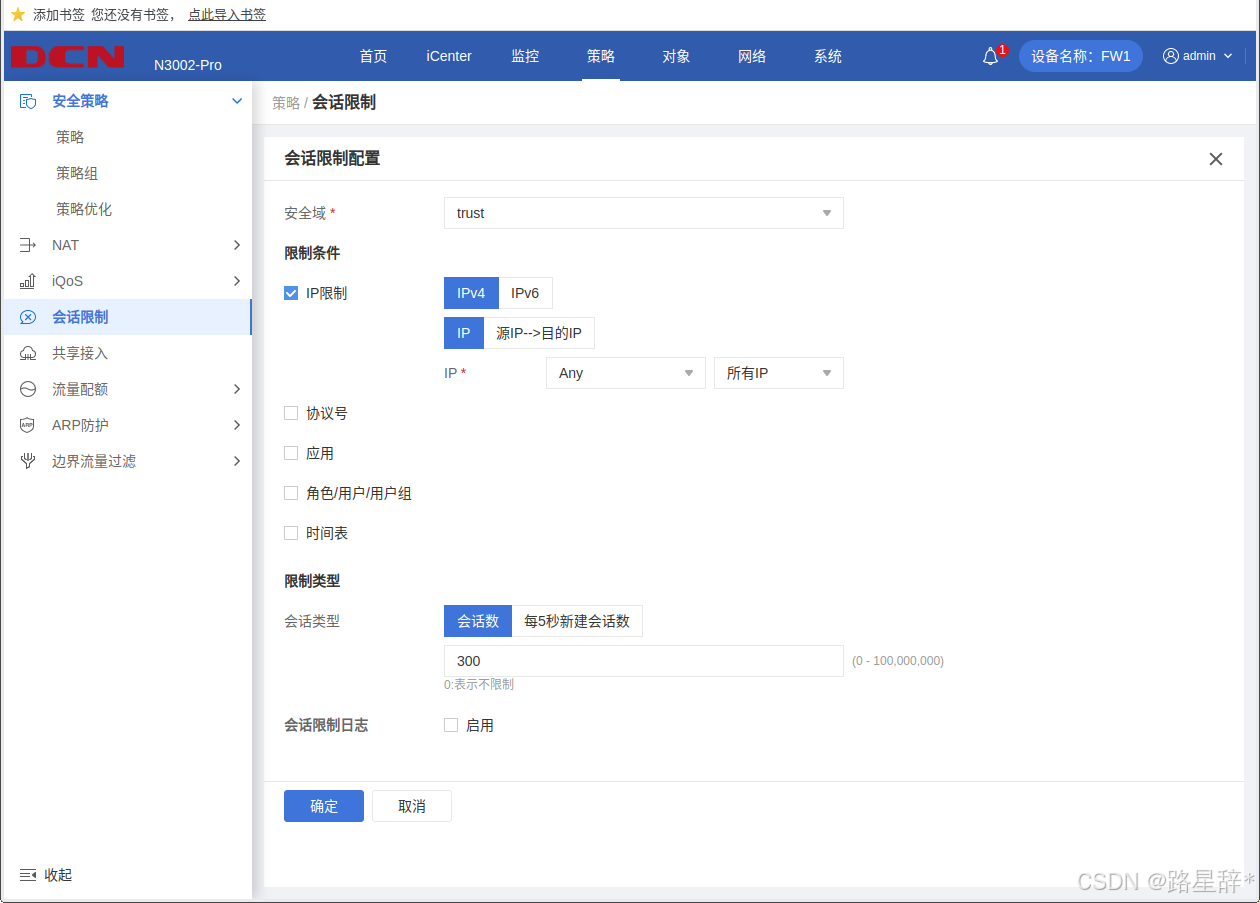
Task: Open the 所有IP dropdown
Action: point(778,373)
